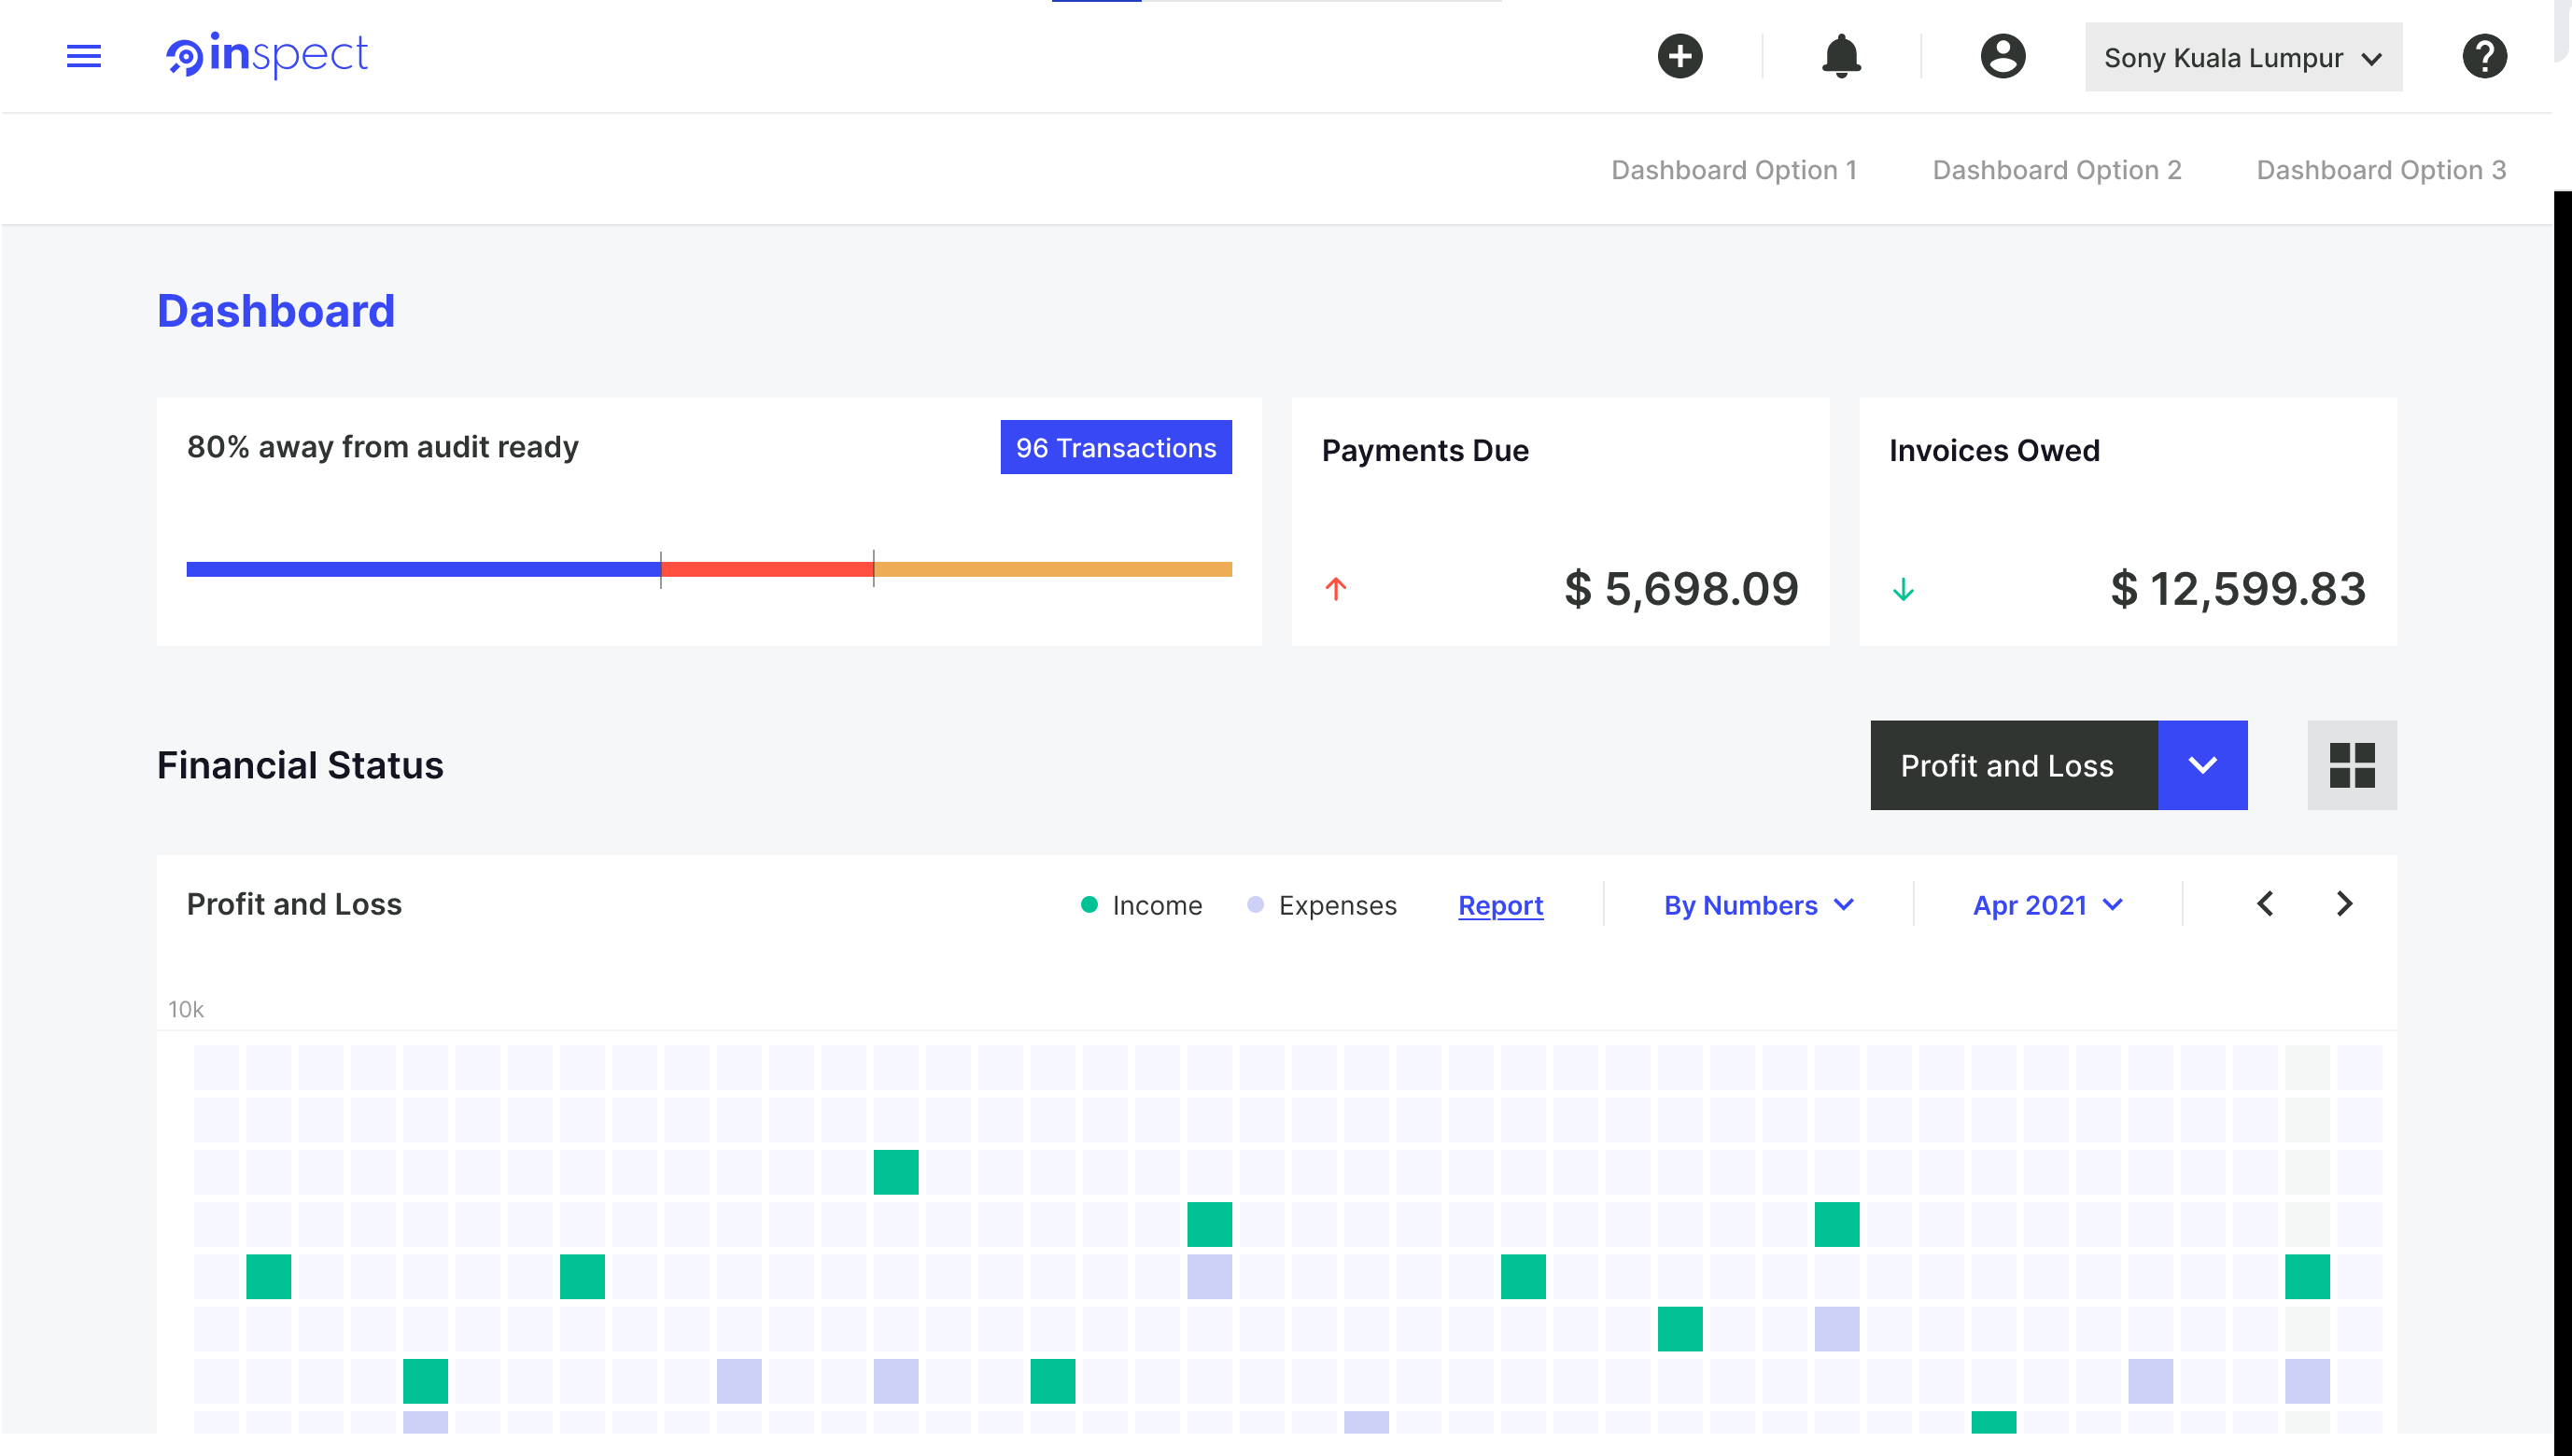Go to previous month with left arrow
The image size is (2572, 1456).
(2265, 904)
